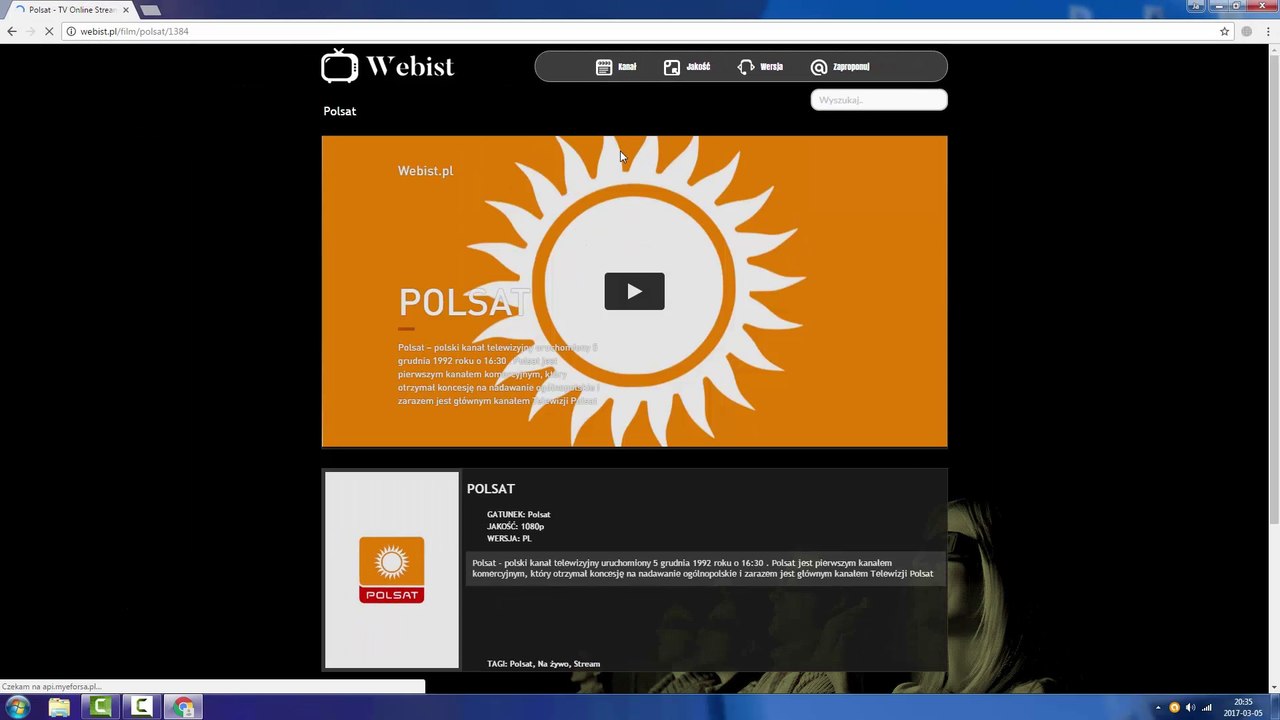Viewport: 1280px width, 720px height.
Task: View site info icon beside the URL
Action: point(71,31)
